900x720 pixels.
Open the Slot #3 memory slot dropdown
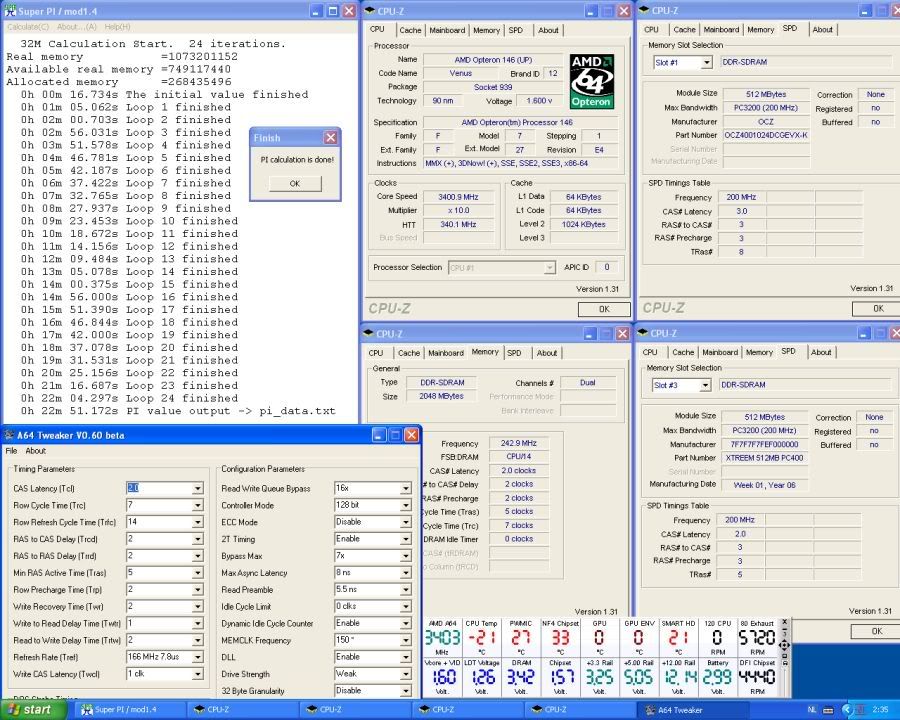(705, 385)
